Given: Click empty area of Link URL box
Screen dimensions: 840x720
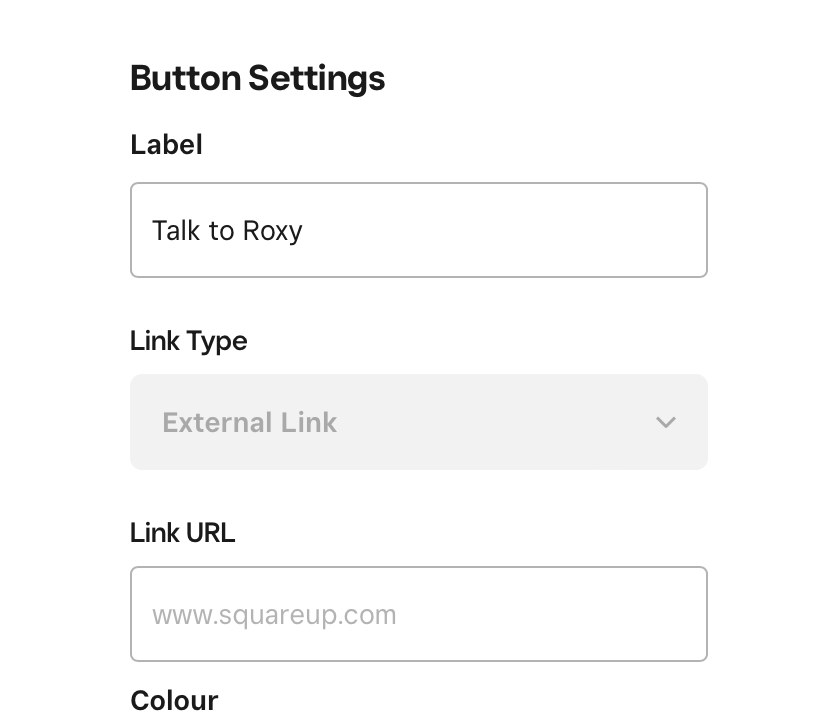Looking at the screenshot, I should (560, 614).
